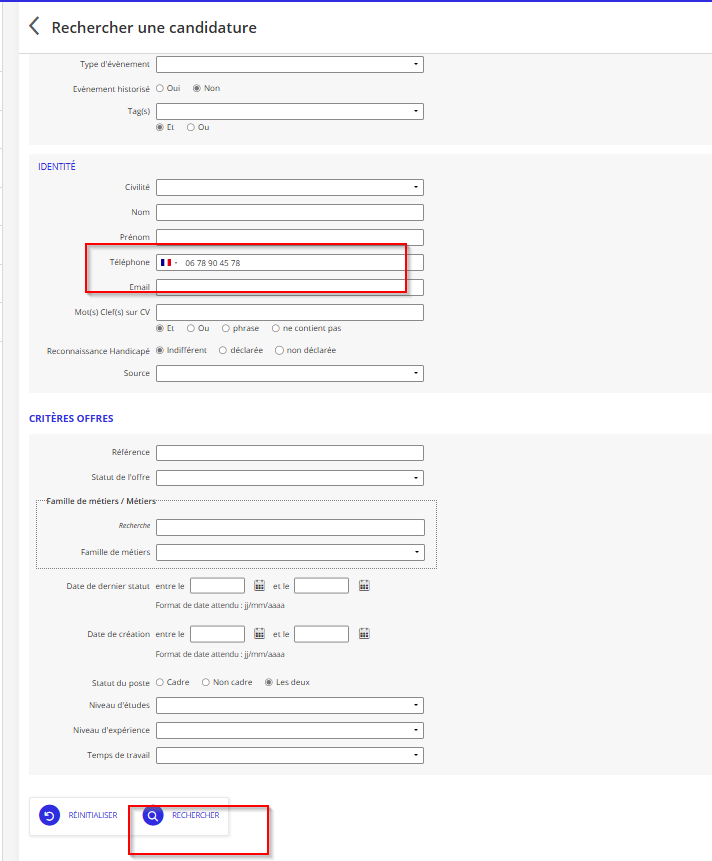Expand the Statut de l'offre dropdown
Viewport: 712px width, 861px height.
click(x=289, y=478)
